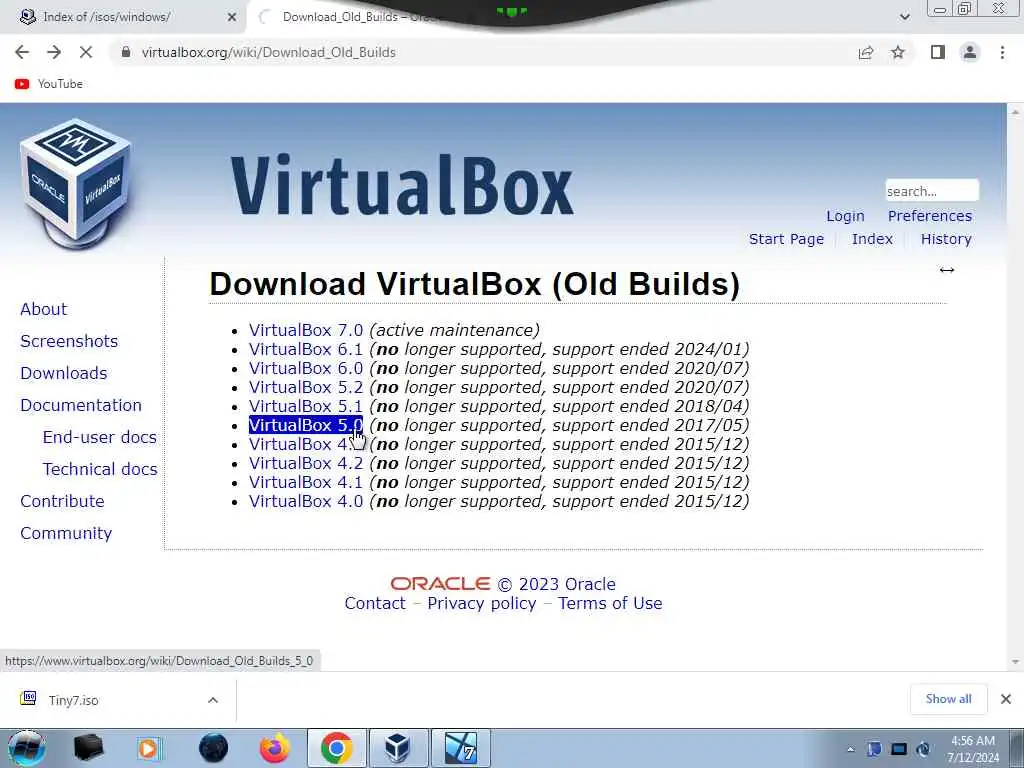The image size is (1024, 768).
Task: Open the Chrome profile menu
Action: [970, 52]
